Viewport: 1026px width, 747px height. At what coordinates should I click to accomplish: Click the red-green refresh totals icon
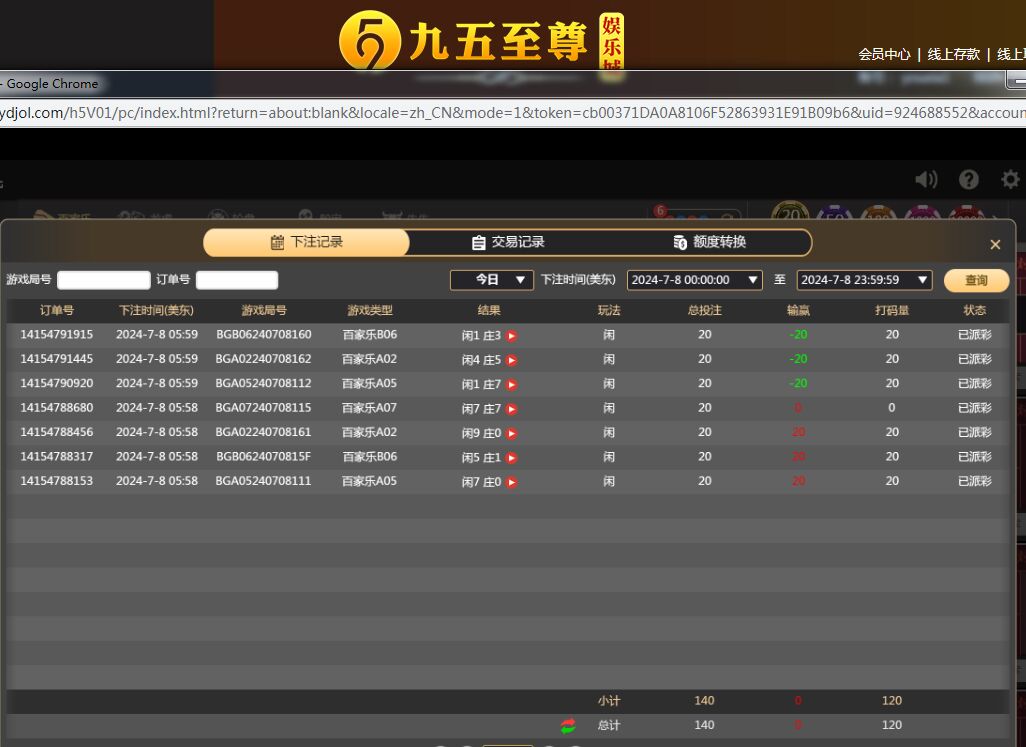[x=568, y=725]
